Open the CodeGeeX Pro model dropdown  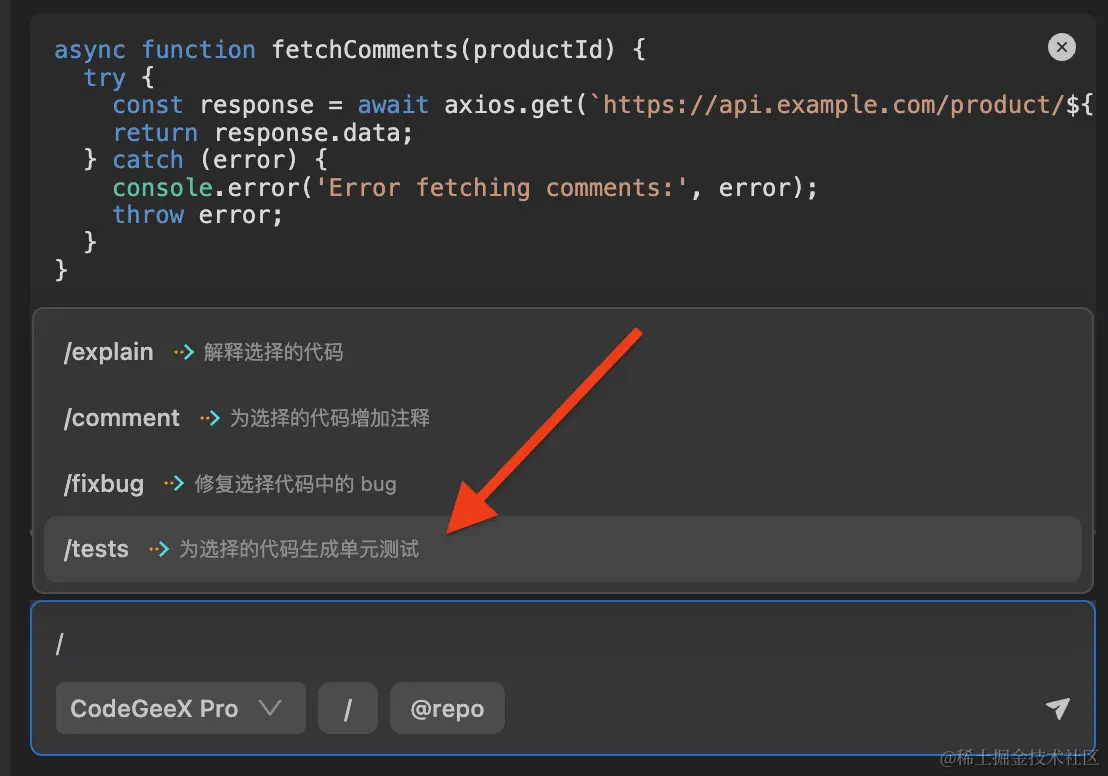(180, 708)
